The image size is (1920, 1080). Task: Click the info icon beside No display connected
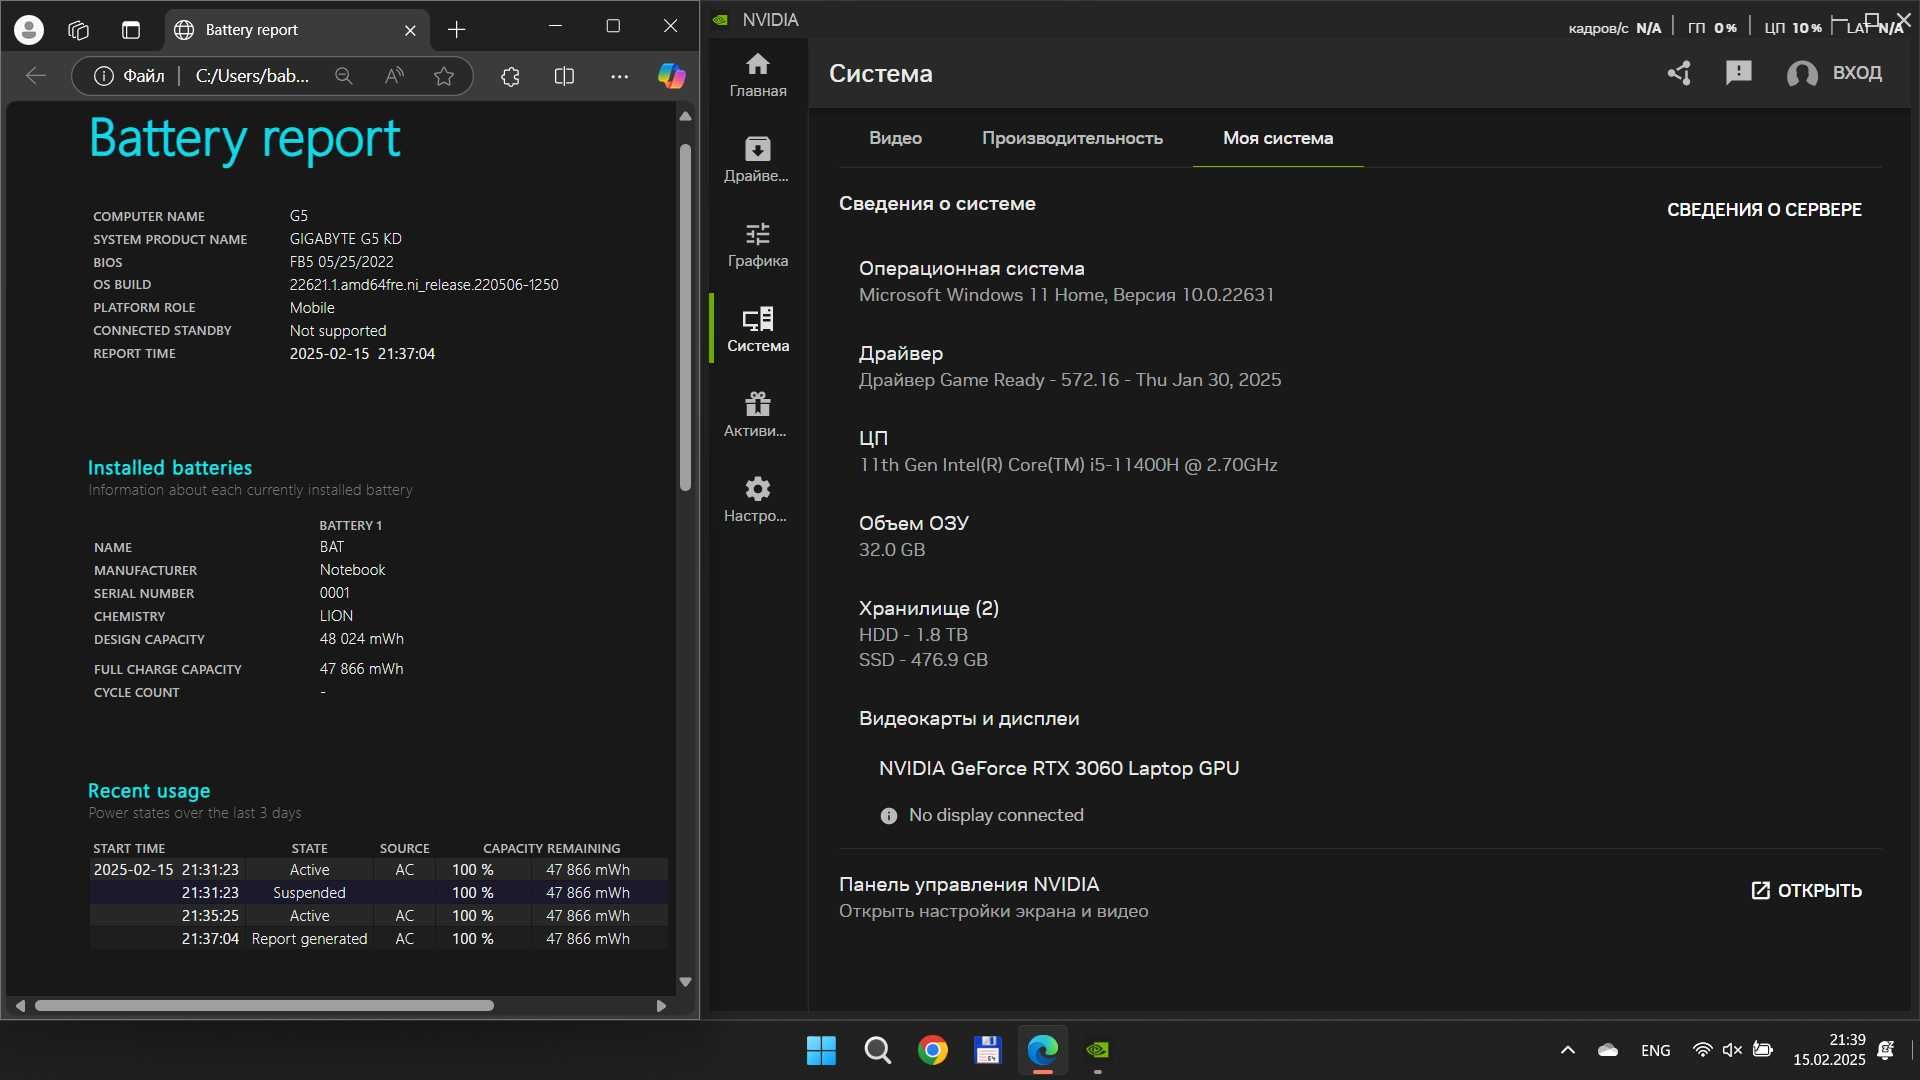point(888,816)
